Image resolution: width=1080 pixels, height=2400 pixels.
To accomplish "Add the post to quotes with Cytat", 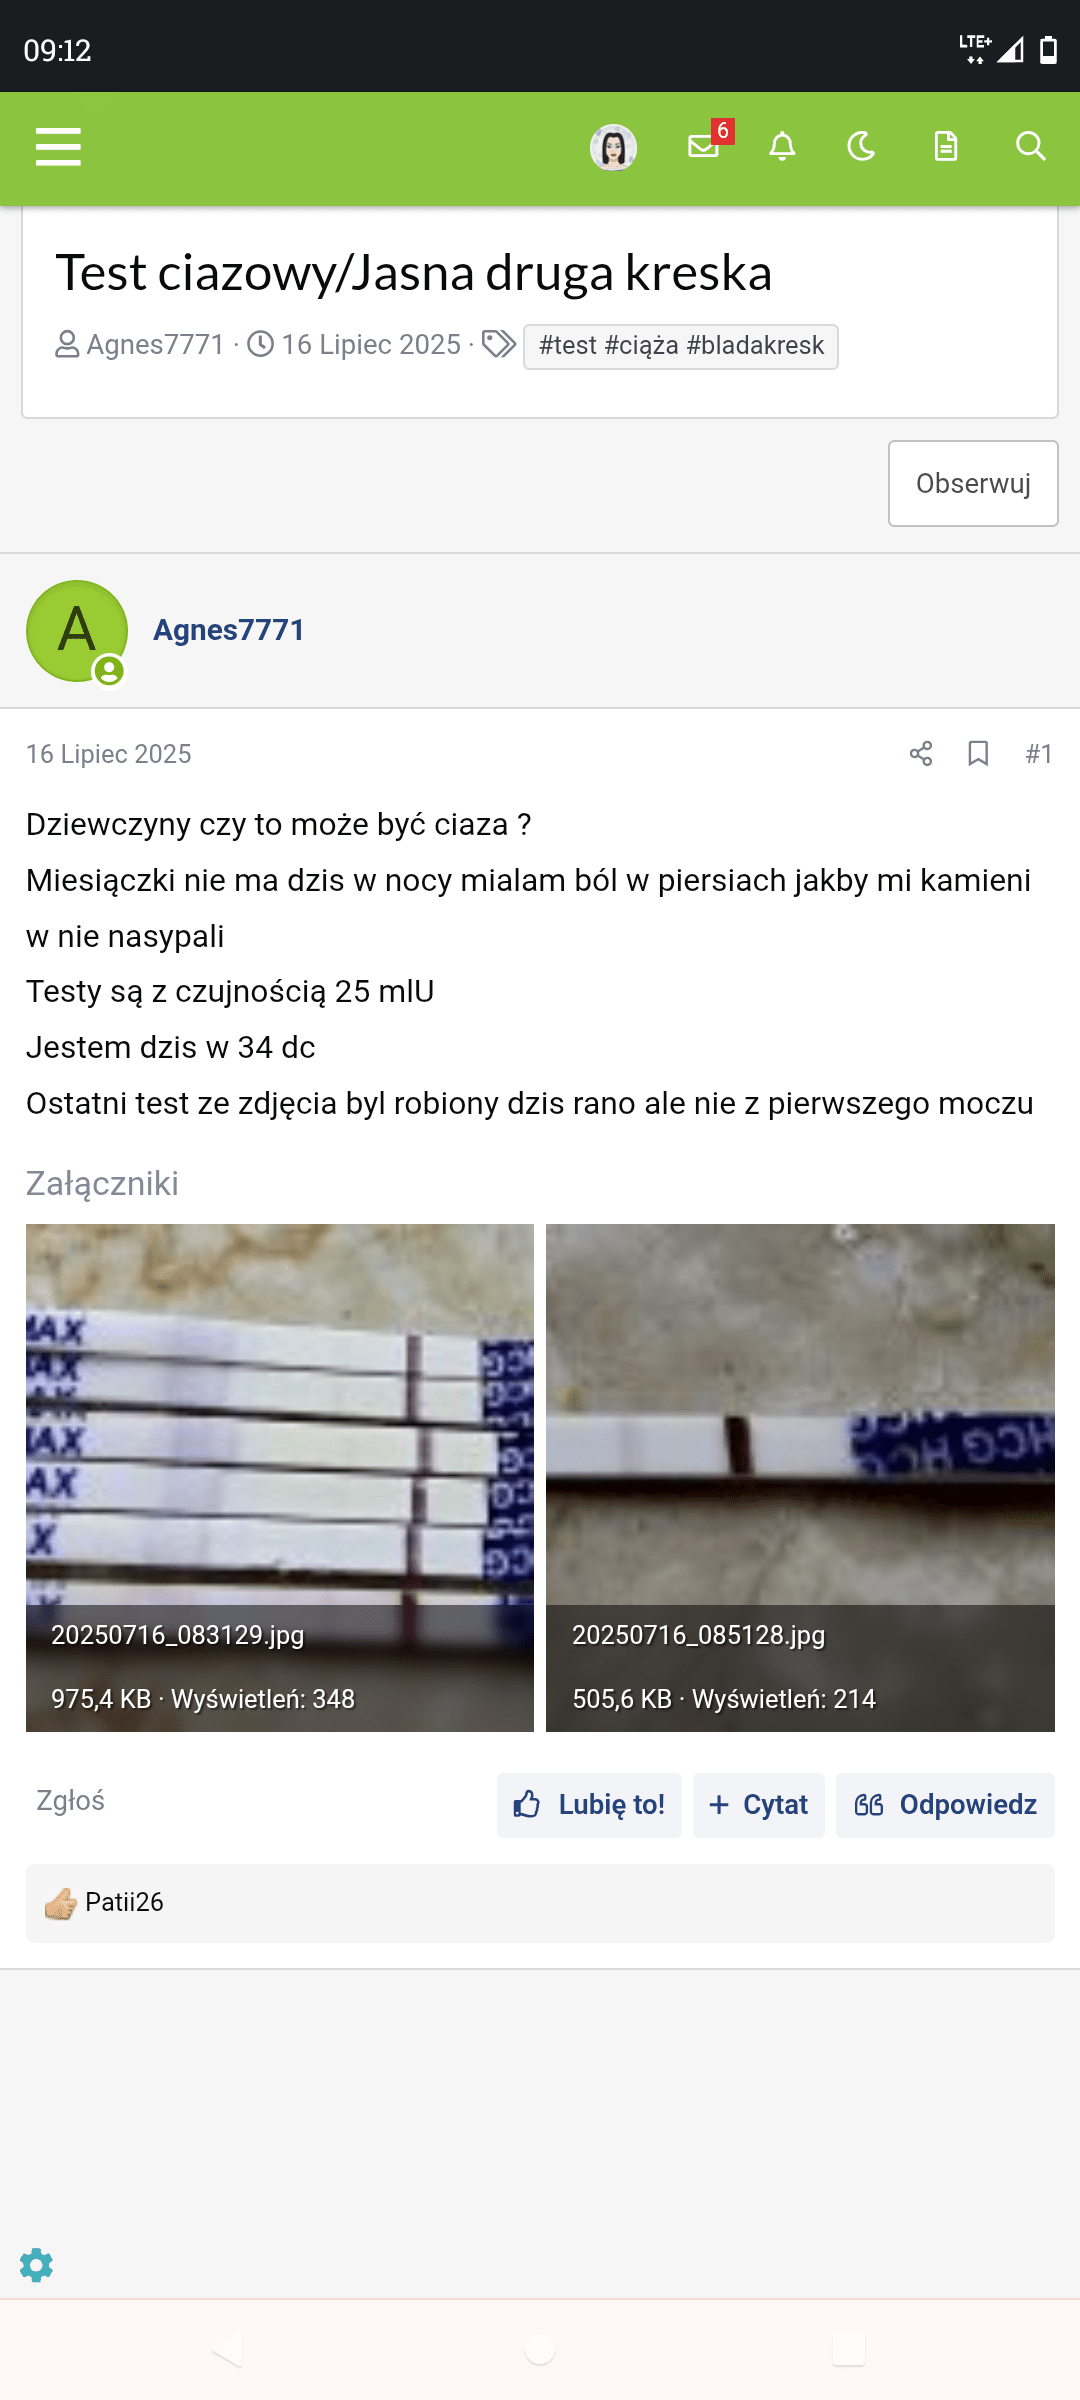I will 759,1805.
